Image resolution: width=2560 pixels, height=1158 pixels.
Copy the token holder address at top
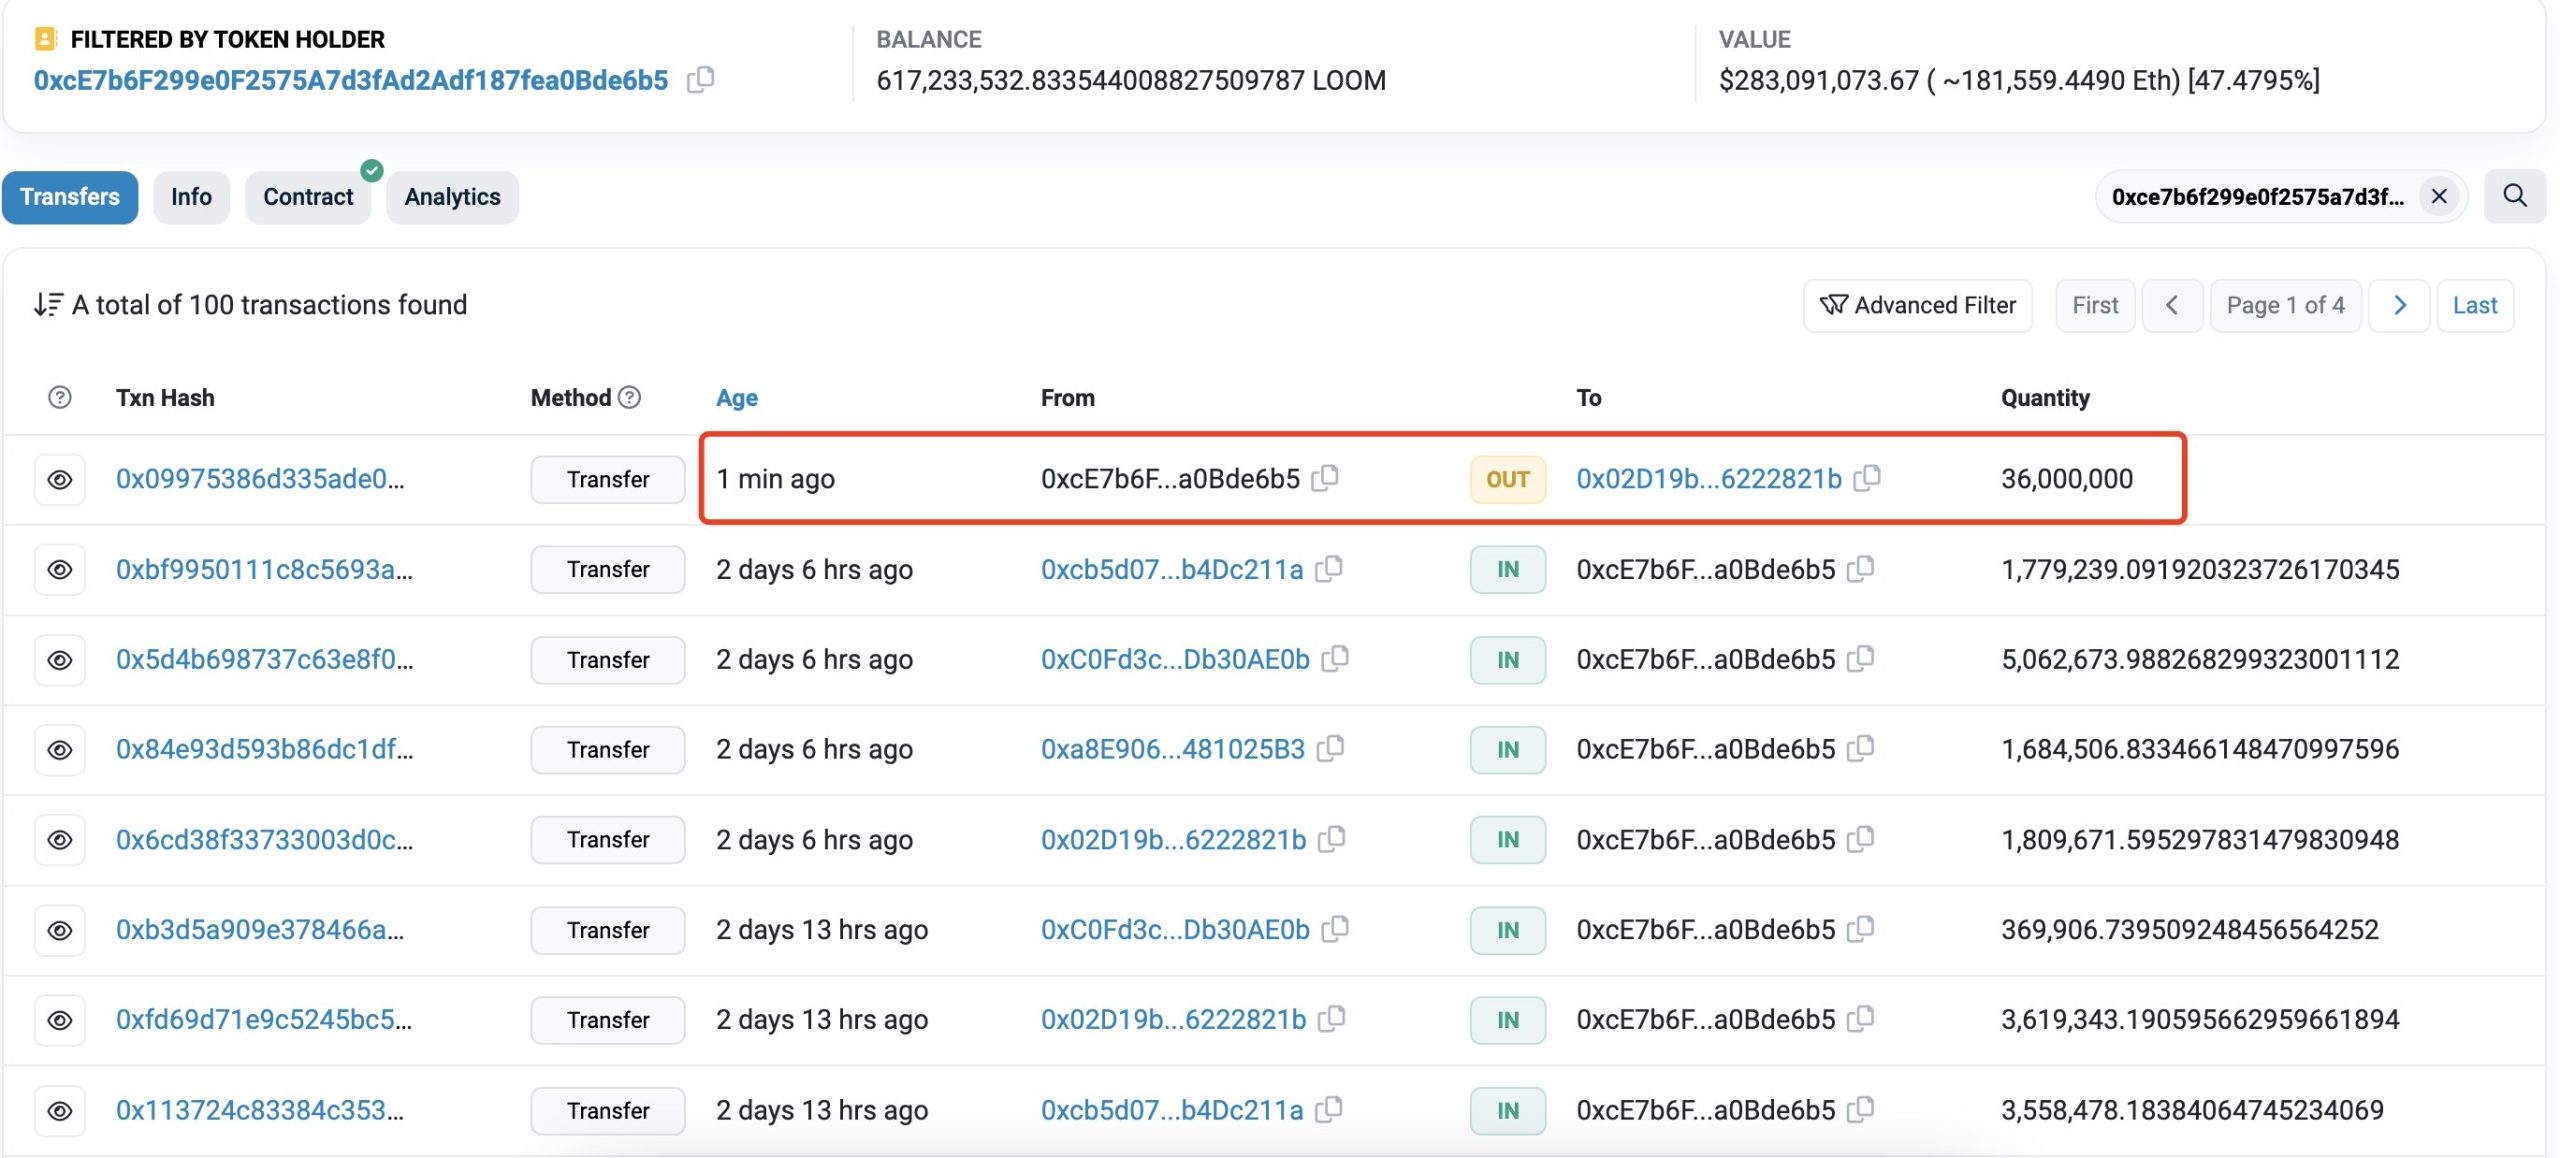[x=701, y=79]
